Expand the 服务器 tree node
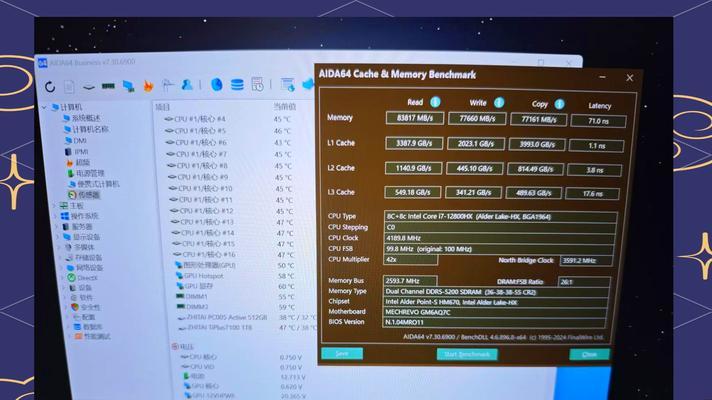This screenshot has width=712, height=400. [x=57, y=227]
